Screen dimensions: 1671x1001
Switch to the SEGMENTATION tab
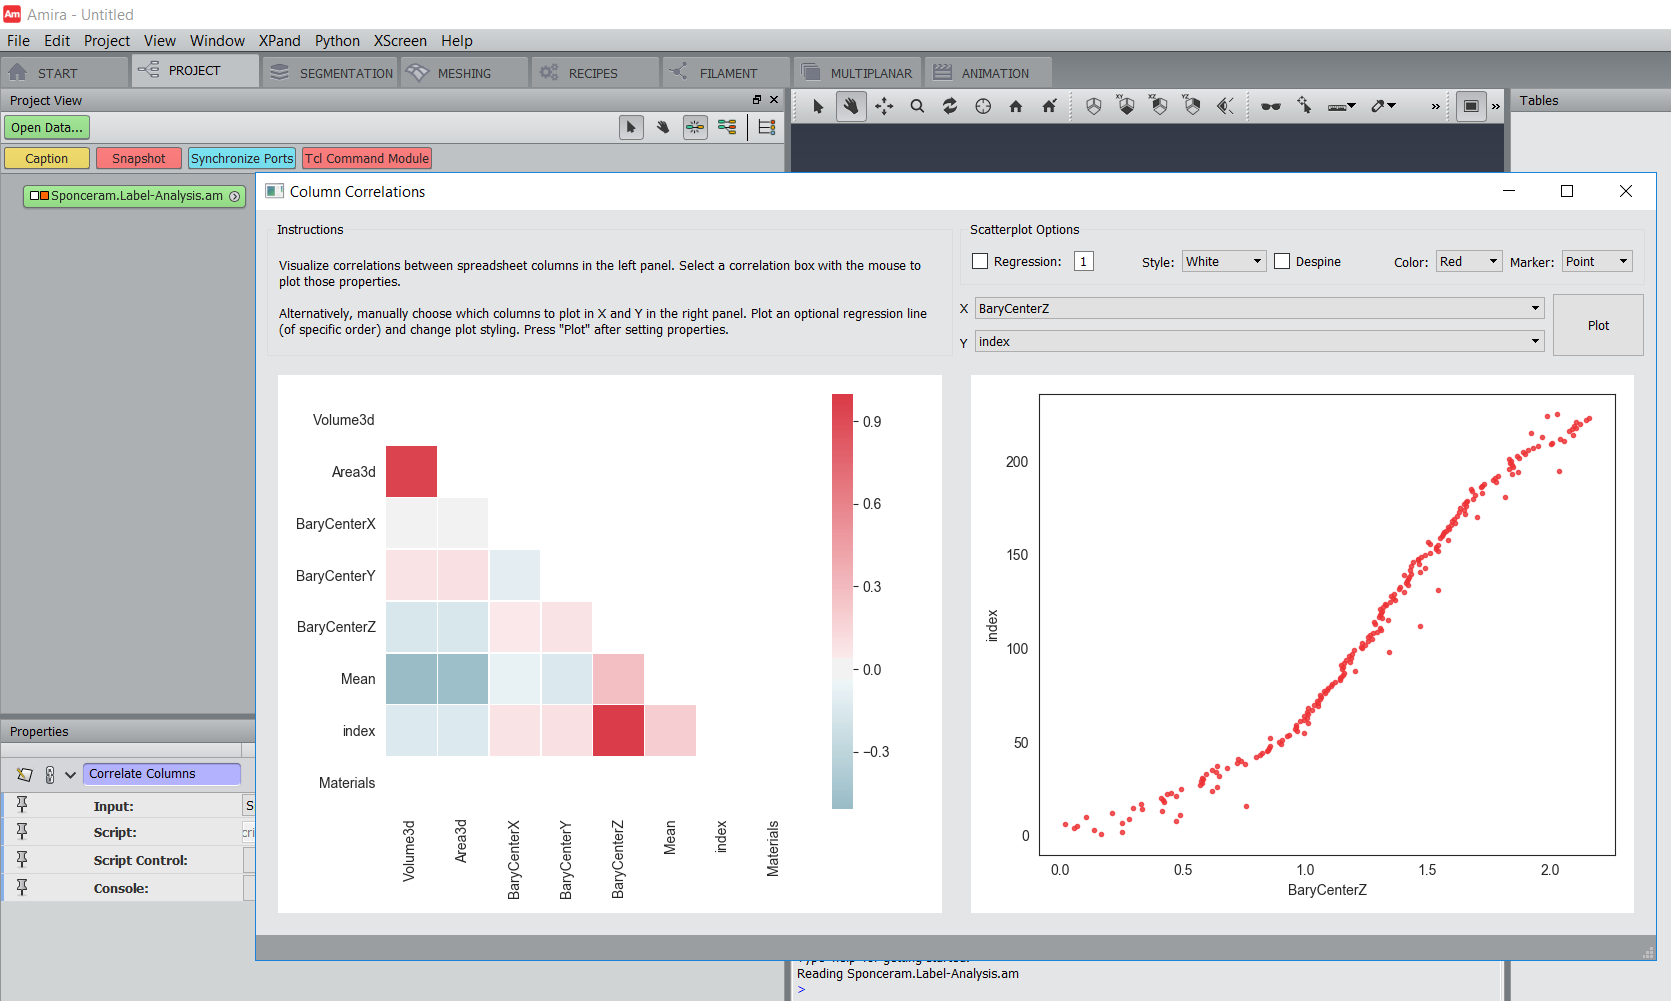tap(331, 73)
